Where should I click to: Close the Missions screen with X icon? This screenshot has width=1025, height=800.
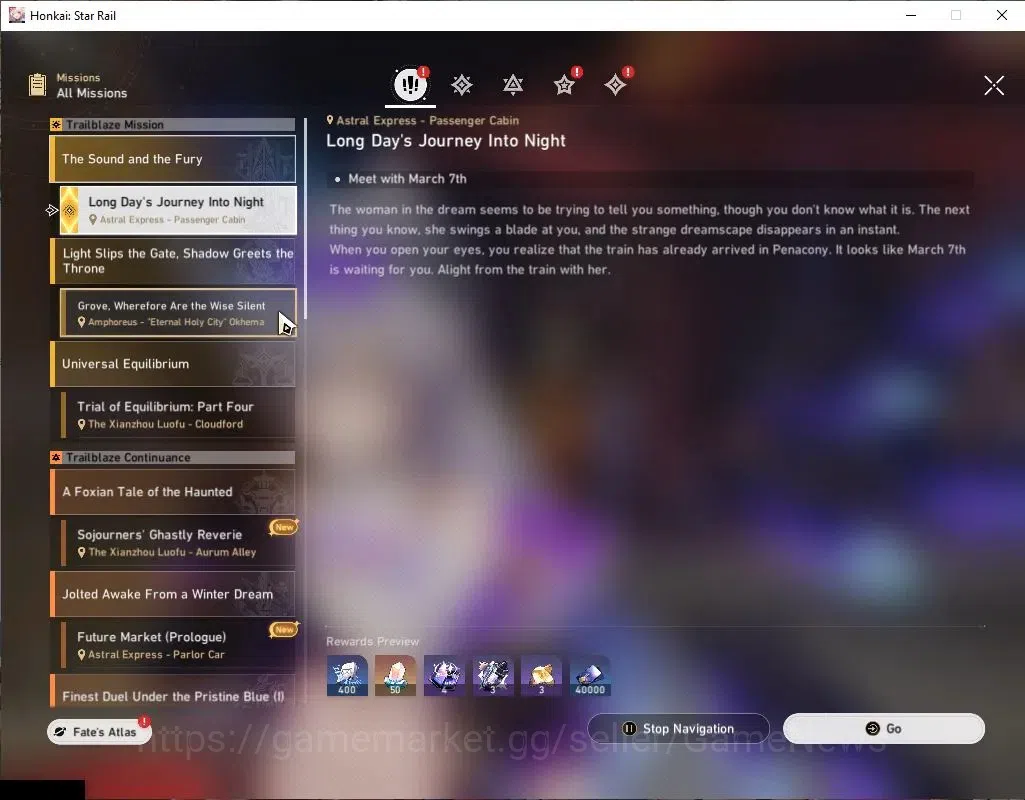coord(994,85)
